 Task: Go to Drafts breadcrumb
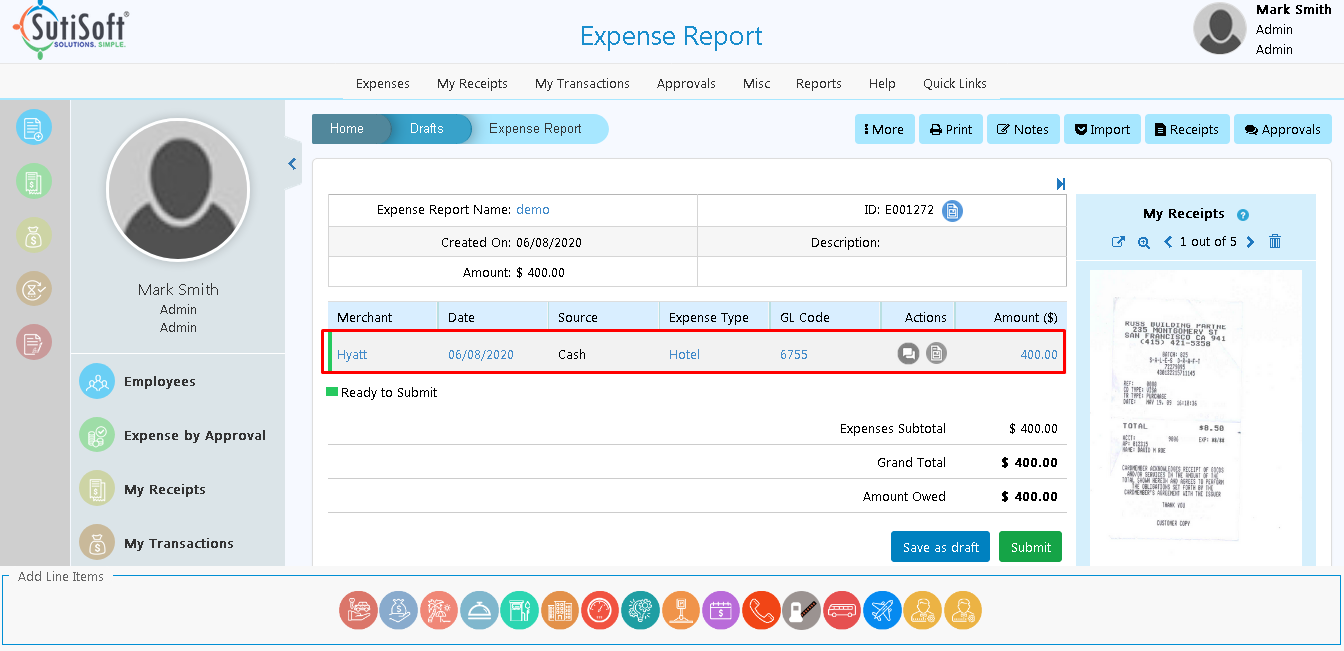[427, 129]
